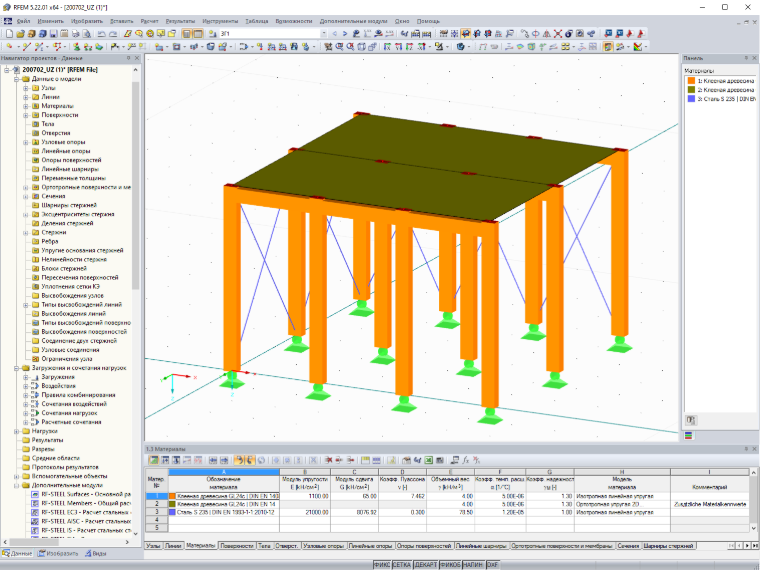This screenshot has width=760, height=570.
Task: Click the Redo arrow icon
Action: pos(112,33)
